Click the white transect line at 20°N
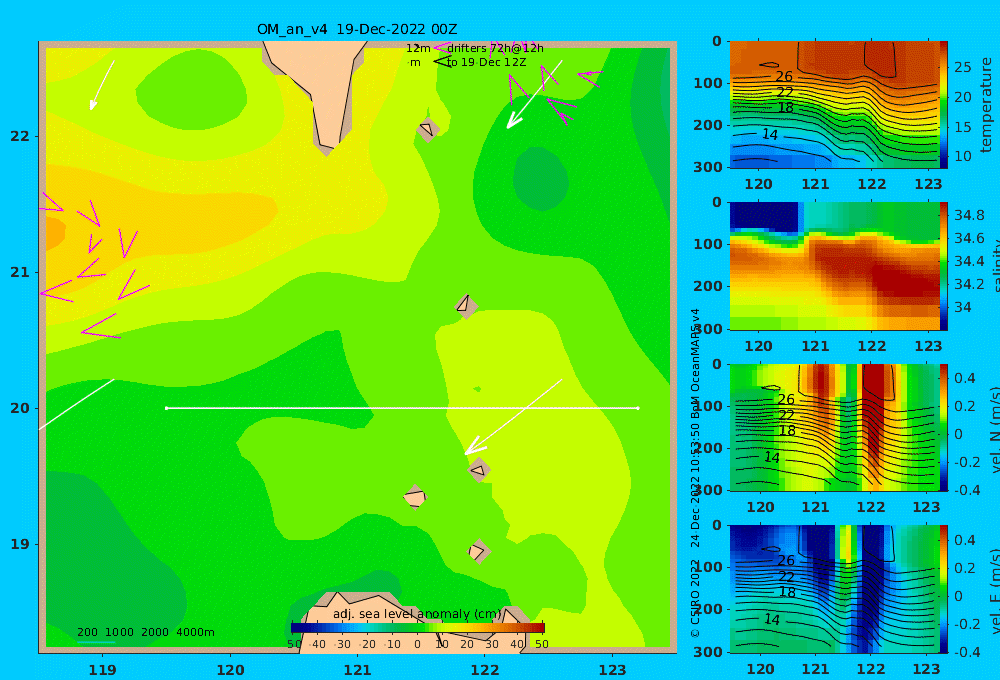1000x680 pixels. [x=402, y=408]
